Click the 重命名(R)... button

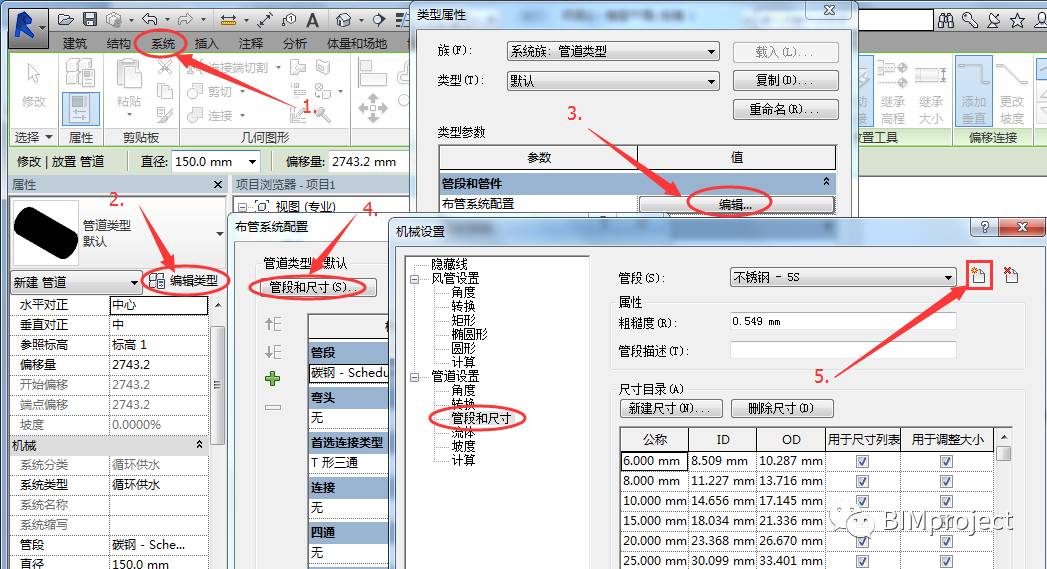click(785, 110)
